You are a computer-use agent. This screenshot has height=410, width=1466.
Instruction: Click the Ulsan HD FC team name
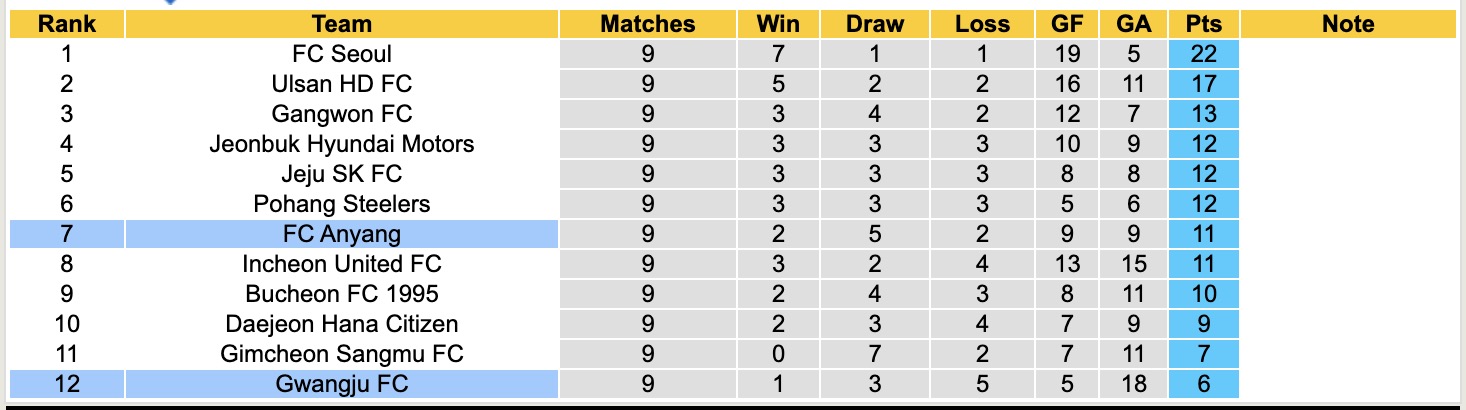point(341,84)
